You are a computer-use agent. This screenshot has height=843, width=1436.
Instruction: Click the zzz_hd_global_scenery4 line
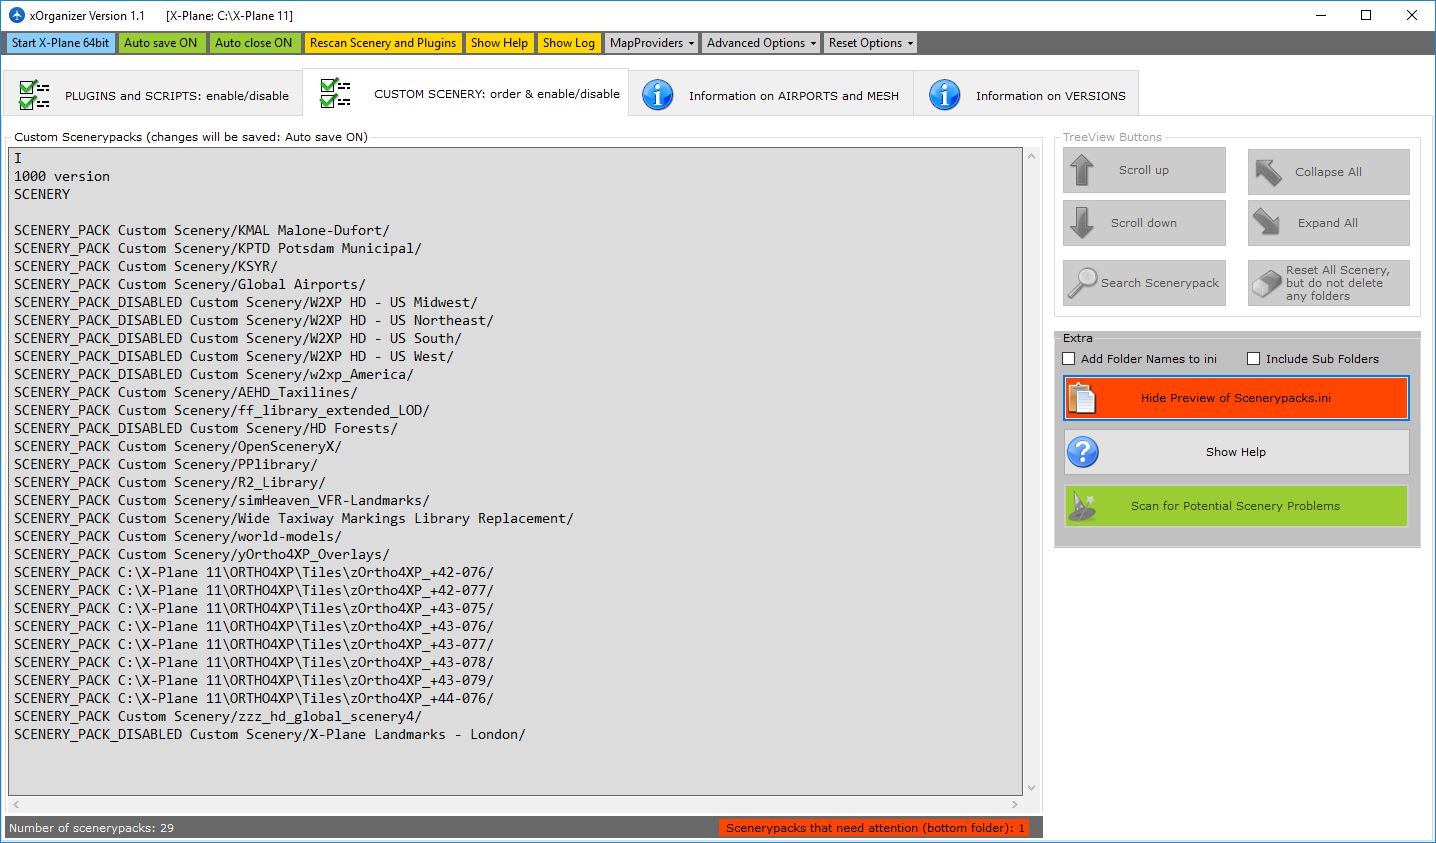(x=218, y=716)
